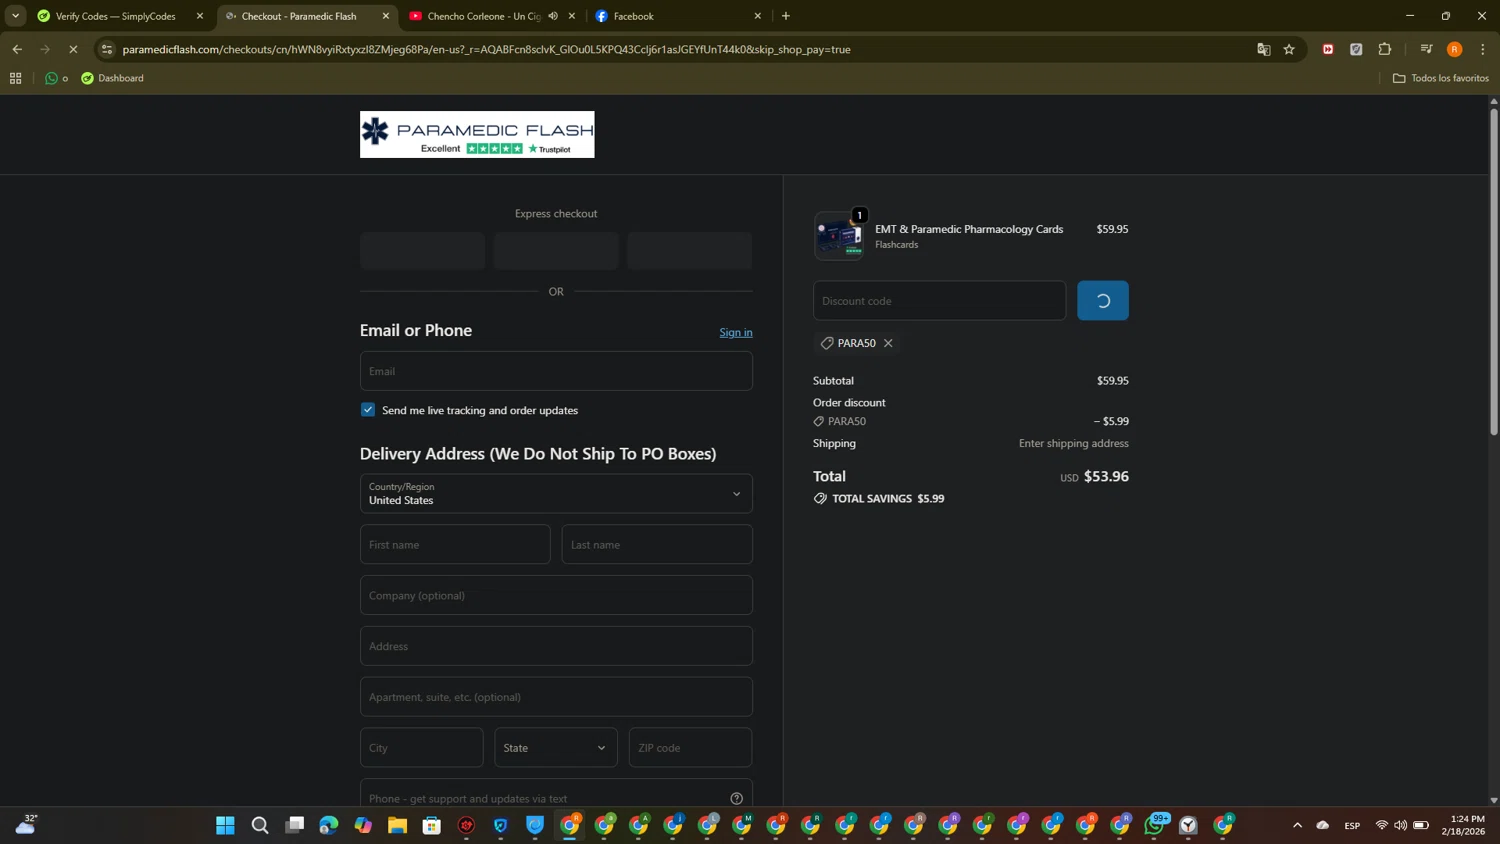Screen dimensions: 1500x844
Task: Click the Sign in link
Action: pyautogui.click(x=736, y=332)
